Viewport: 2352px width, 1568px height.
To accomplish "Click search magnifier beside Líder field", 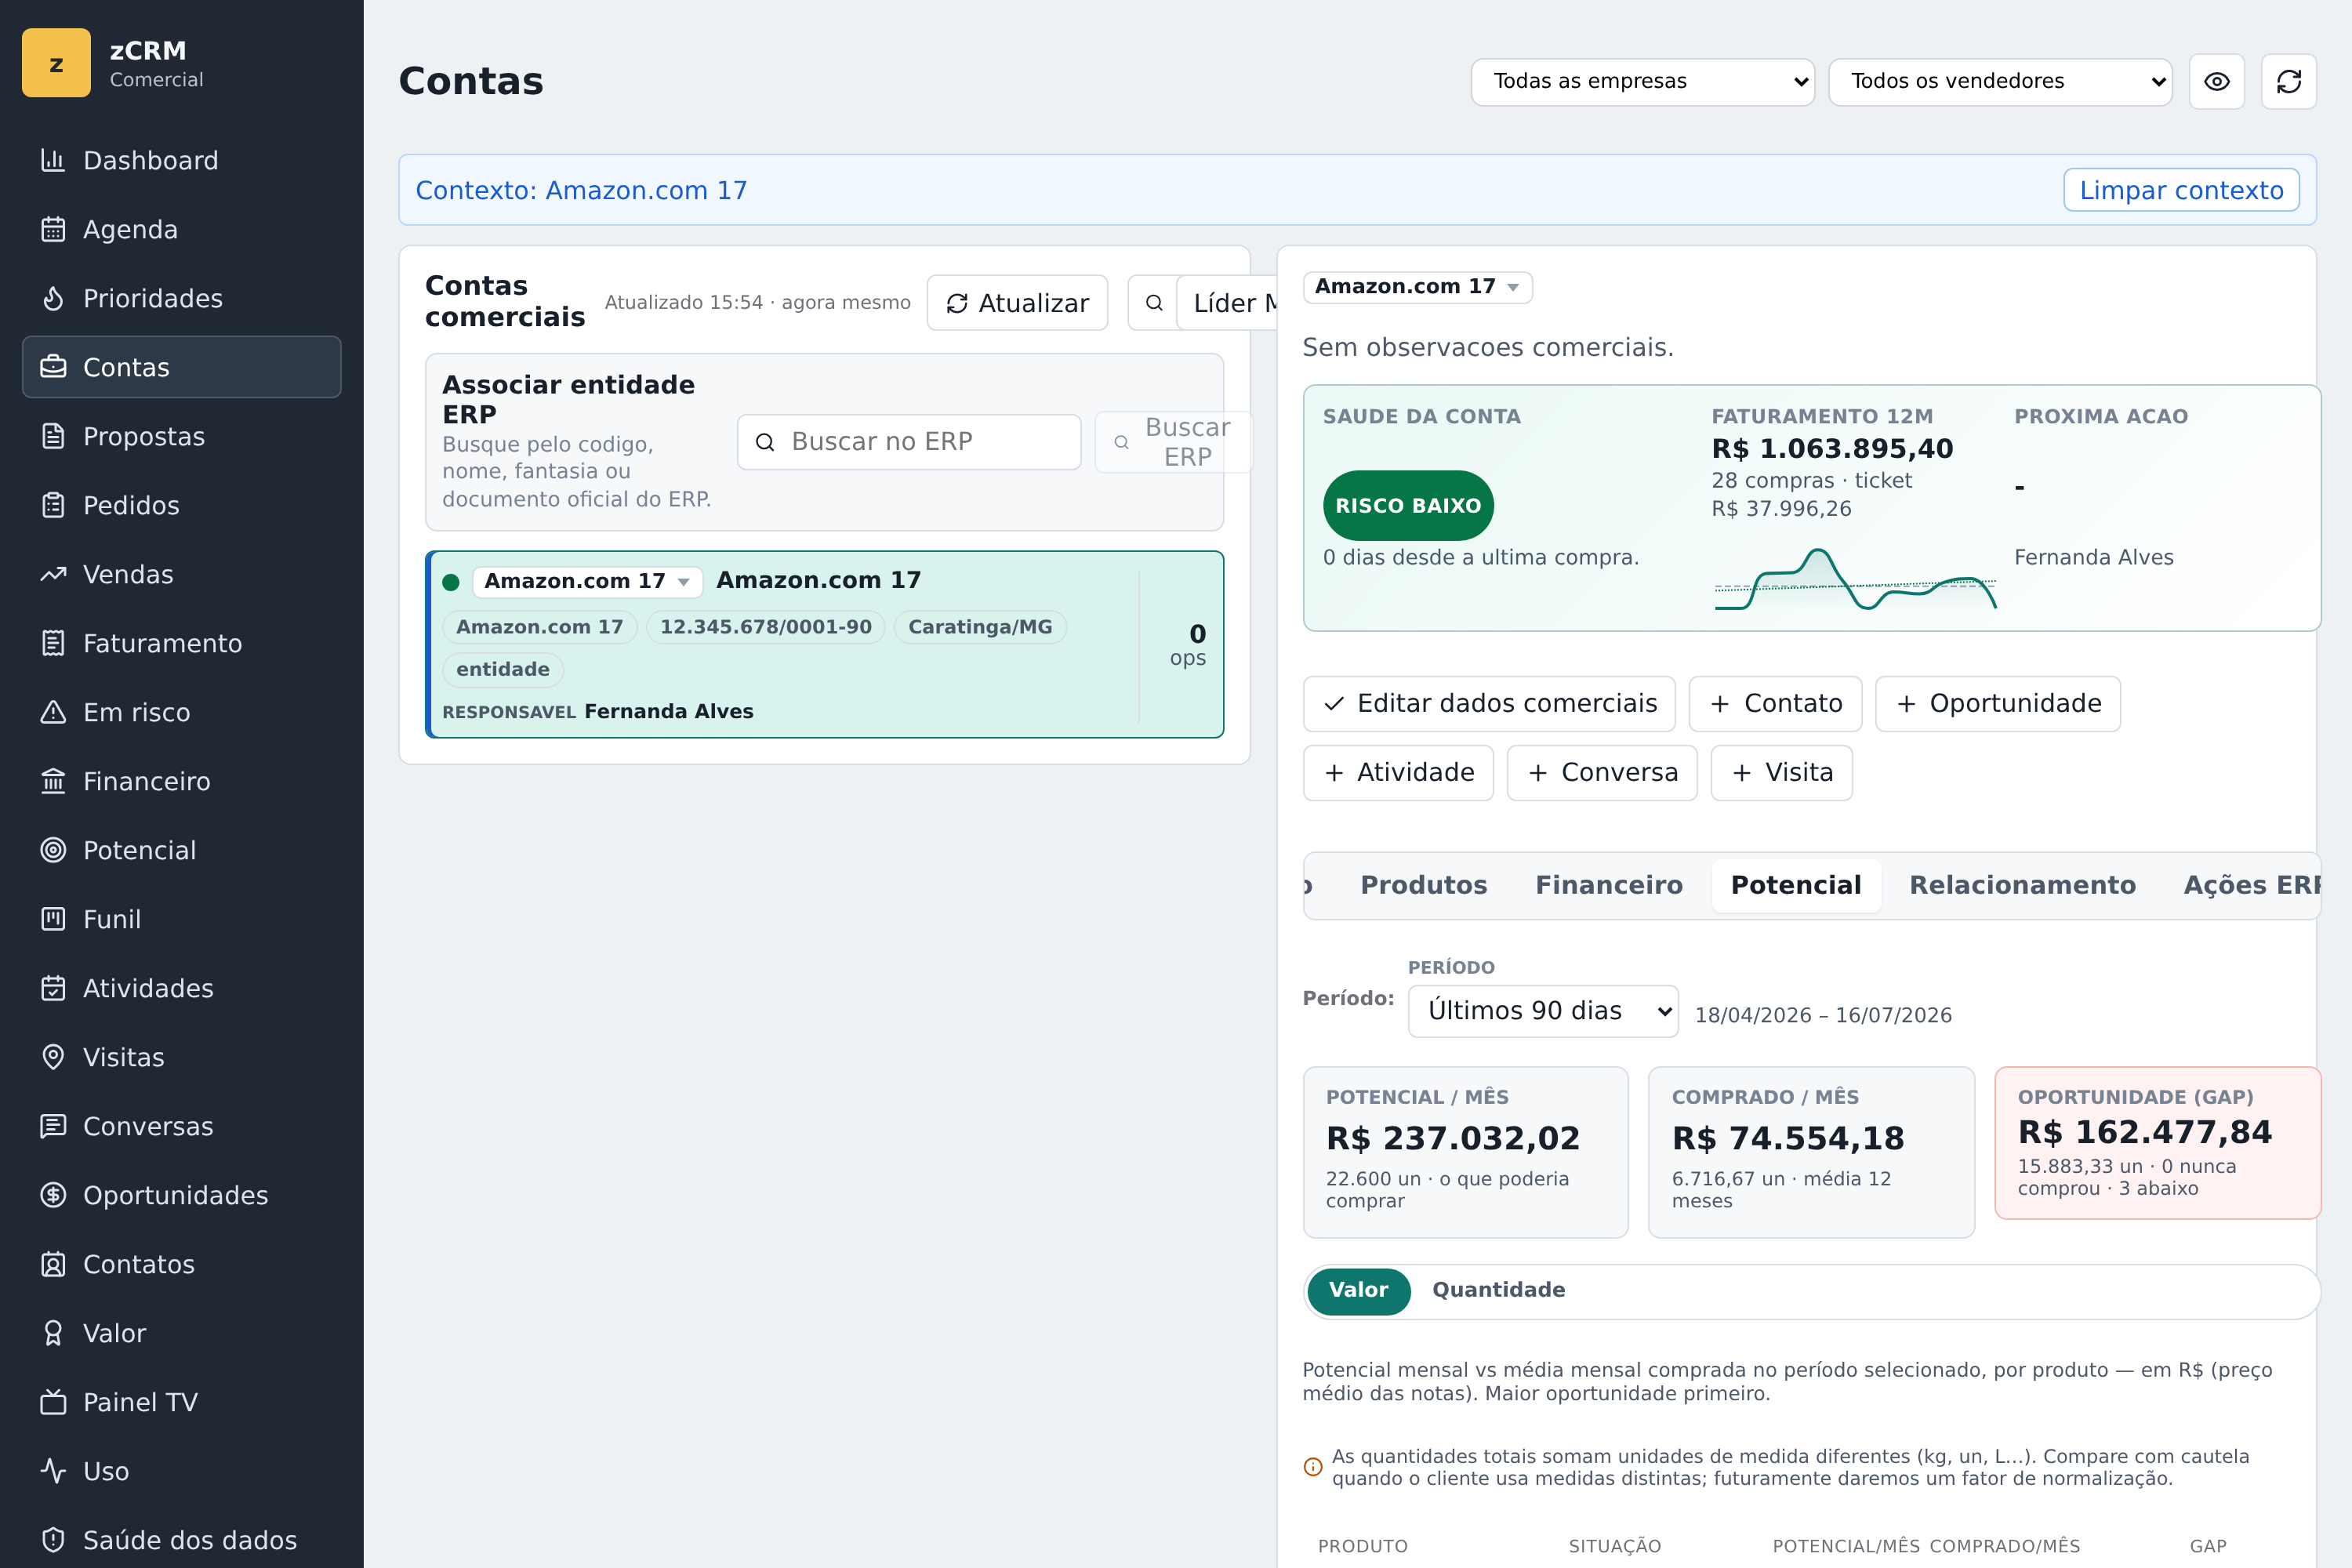I will (x=1153, y=303).
